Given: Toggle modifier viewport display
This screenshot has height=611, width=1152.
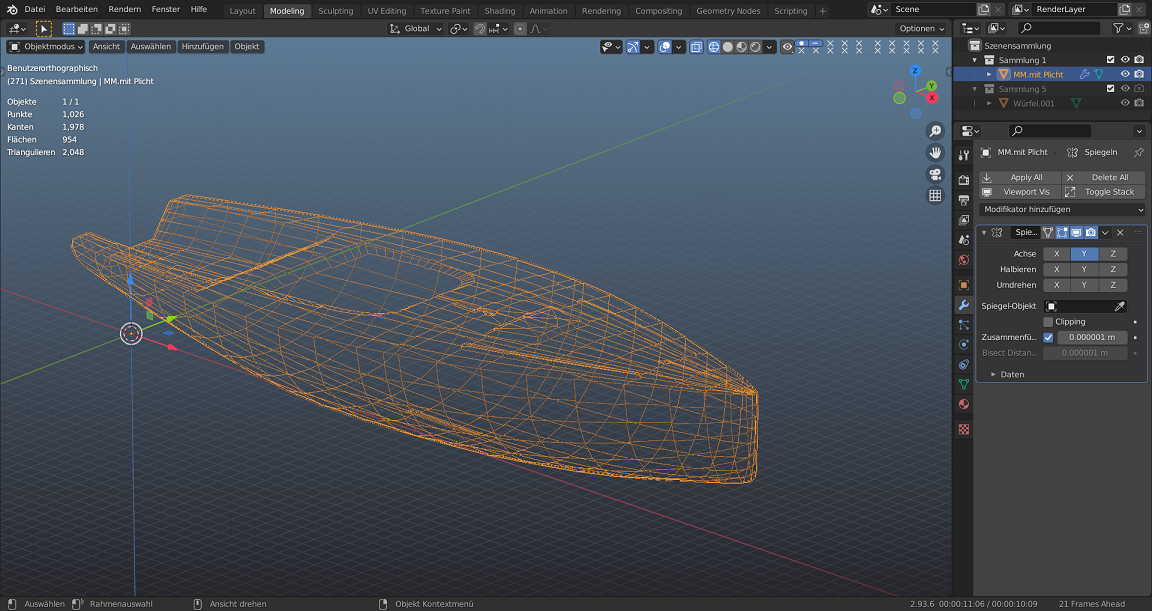Looking at the screenshot, I should [x=1076, y=233].
